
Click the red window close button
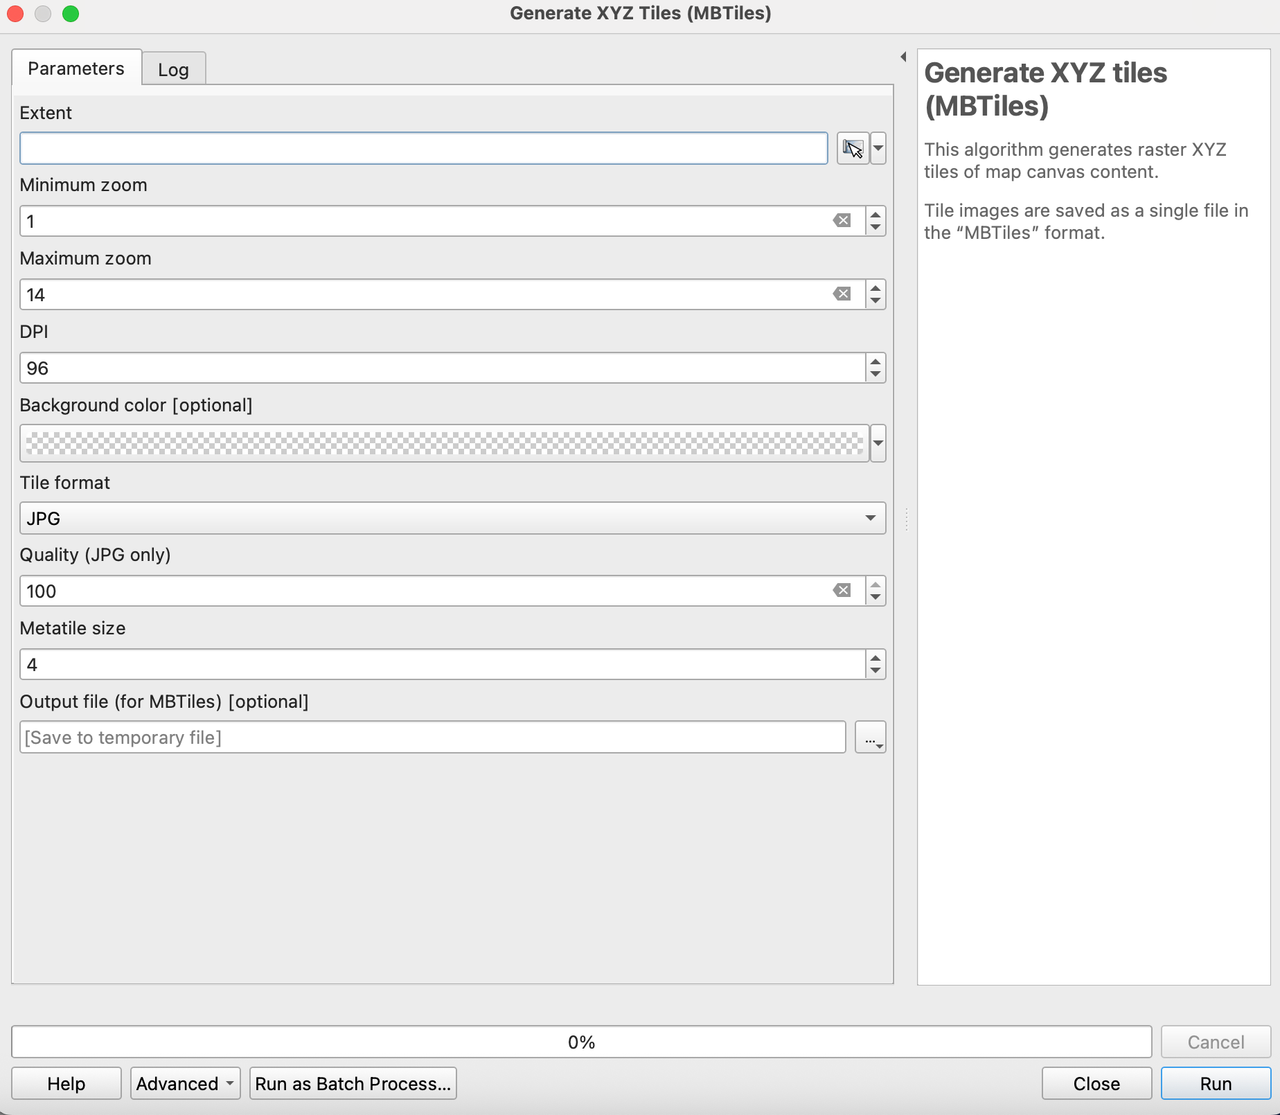point(15,13)
